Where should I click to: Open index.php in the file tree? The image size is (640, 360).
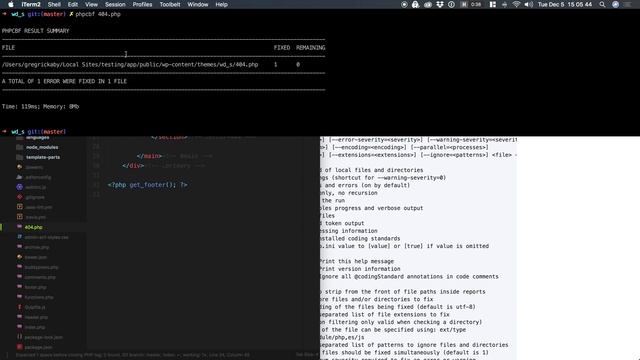(x=35, y=327)
